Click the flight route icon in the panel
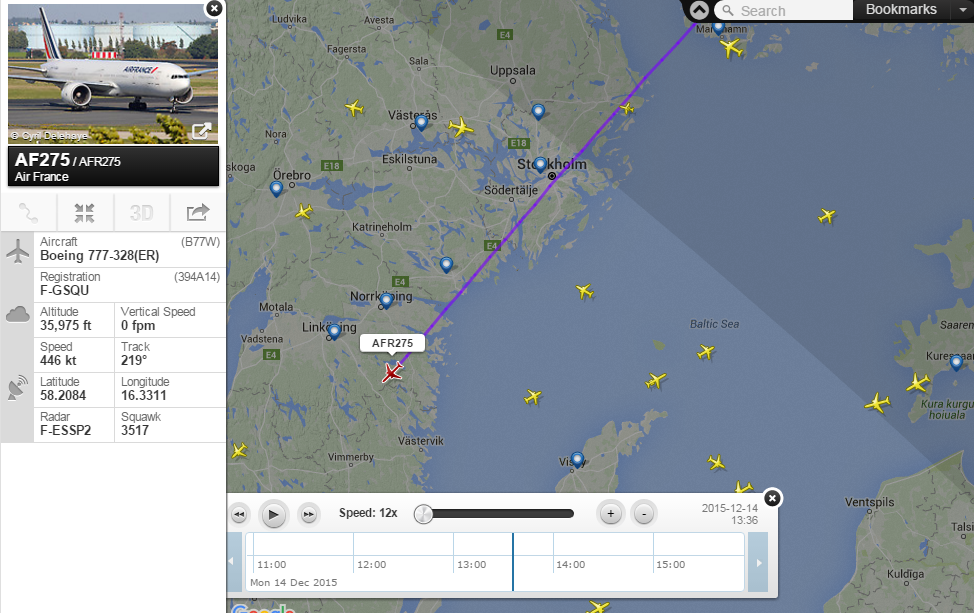Screen dimensions: 974x613 (29, 213)
